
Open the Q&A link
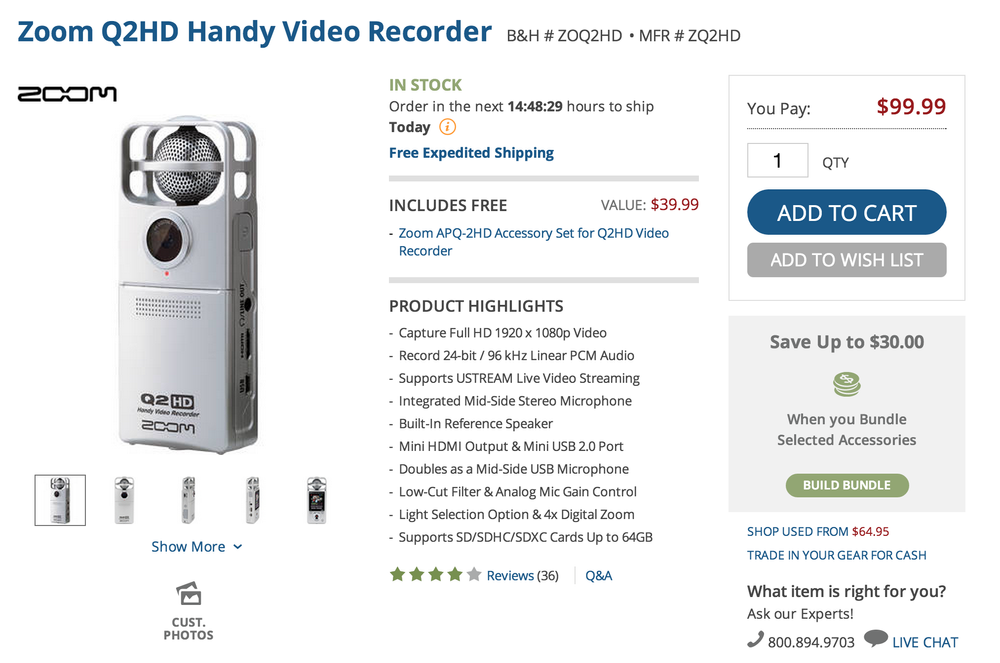click(x=598, y=576)
